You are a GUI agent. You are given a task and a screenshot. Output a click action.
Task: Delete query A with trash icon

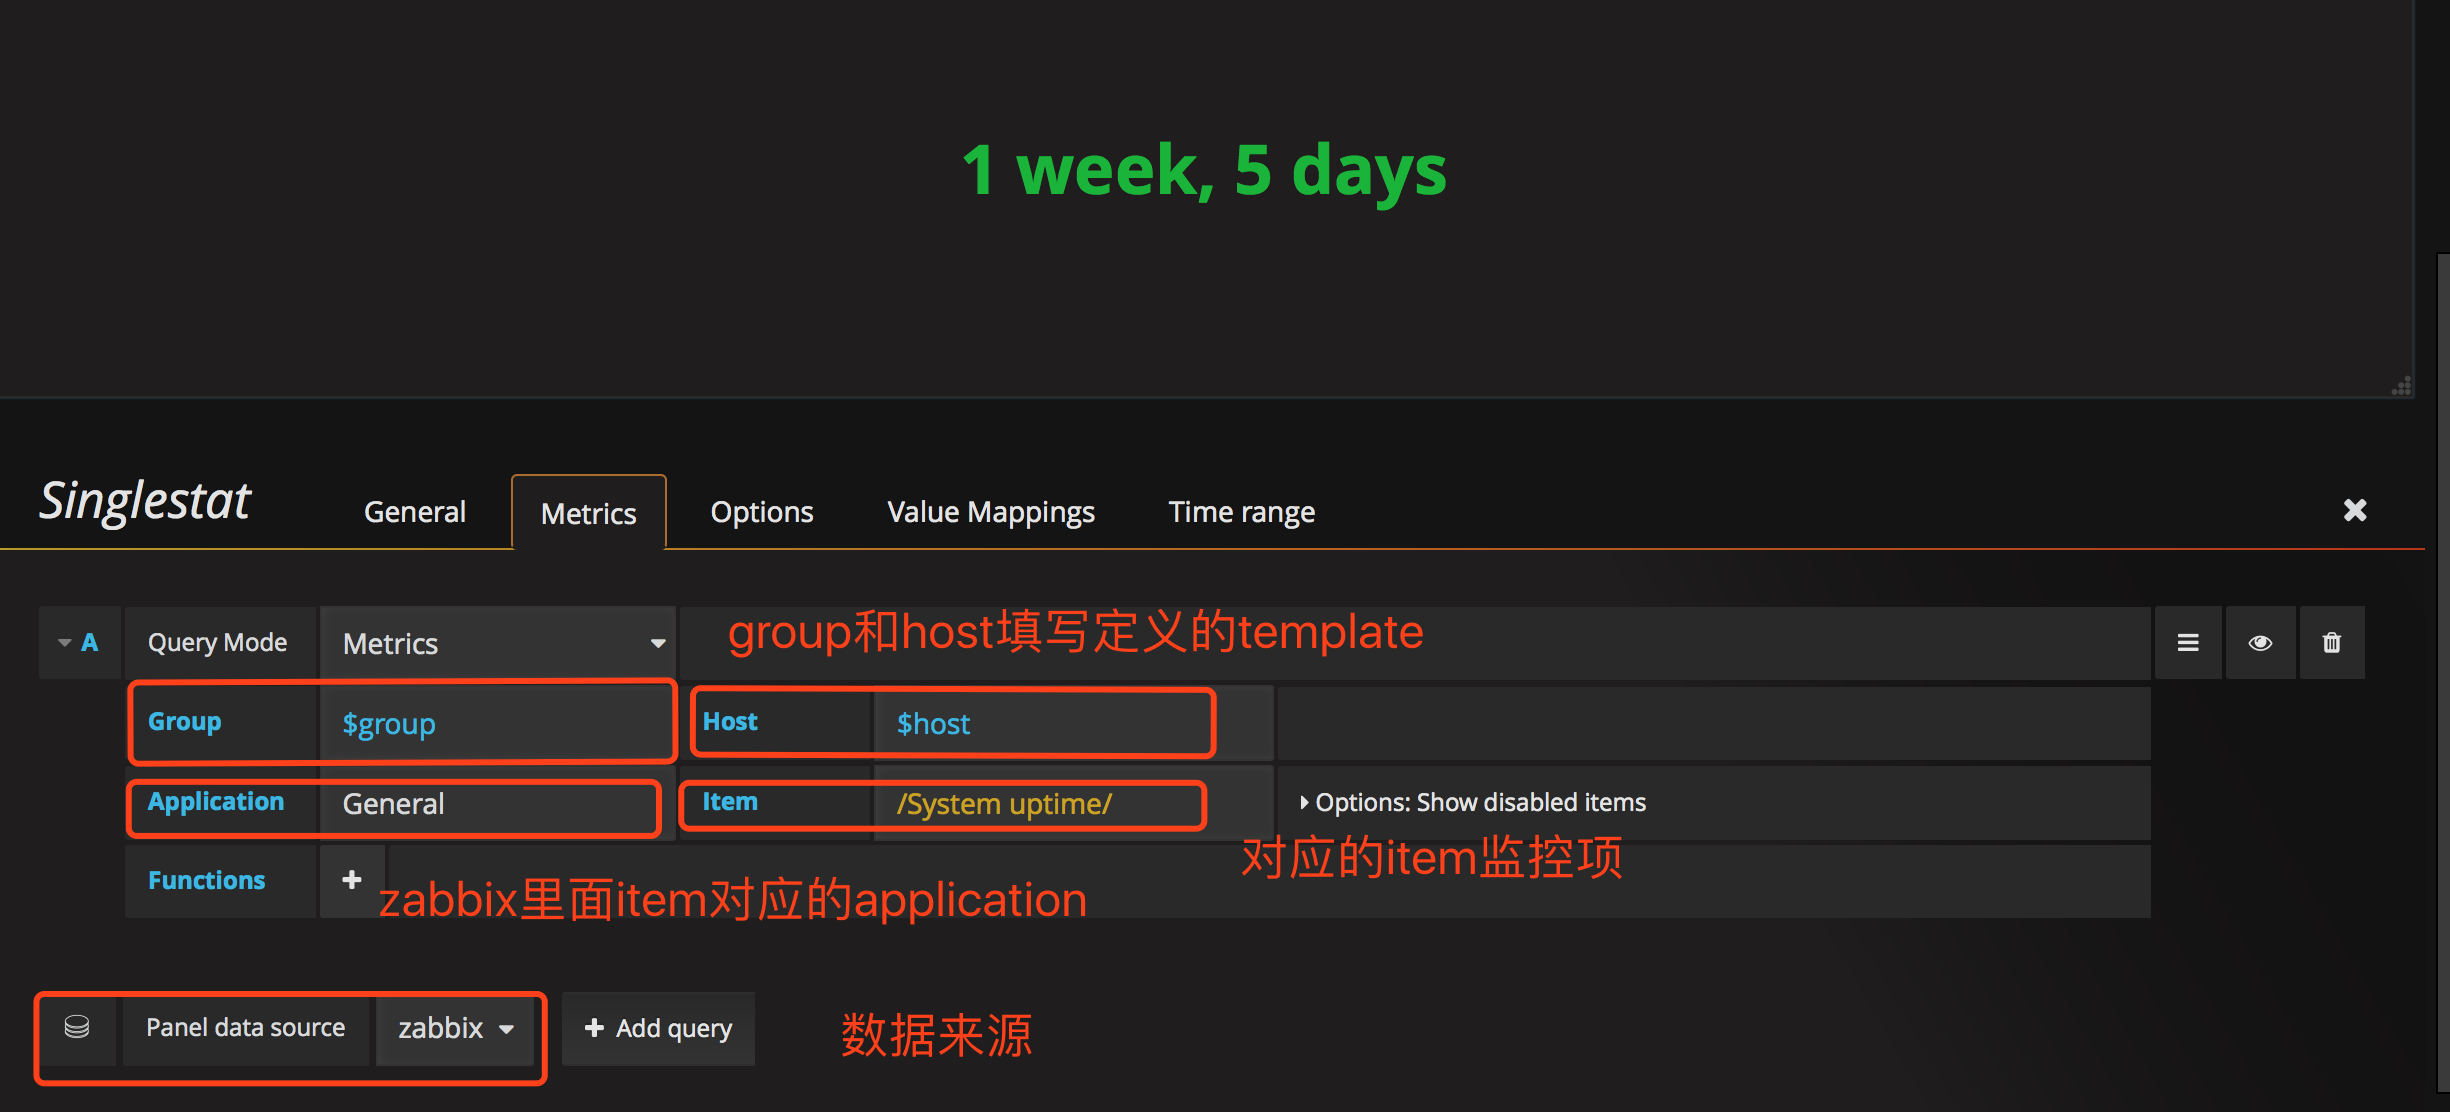[x=2332, y=643]
